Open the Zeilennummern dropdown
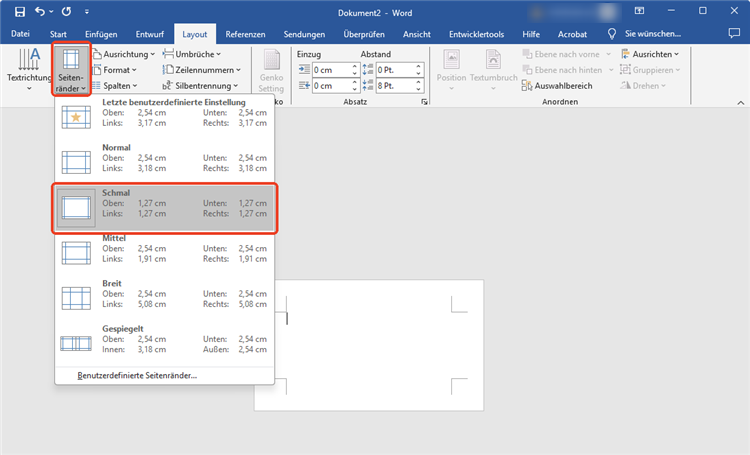Viewport: 750px width, 455px height. tap(201, 70)
